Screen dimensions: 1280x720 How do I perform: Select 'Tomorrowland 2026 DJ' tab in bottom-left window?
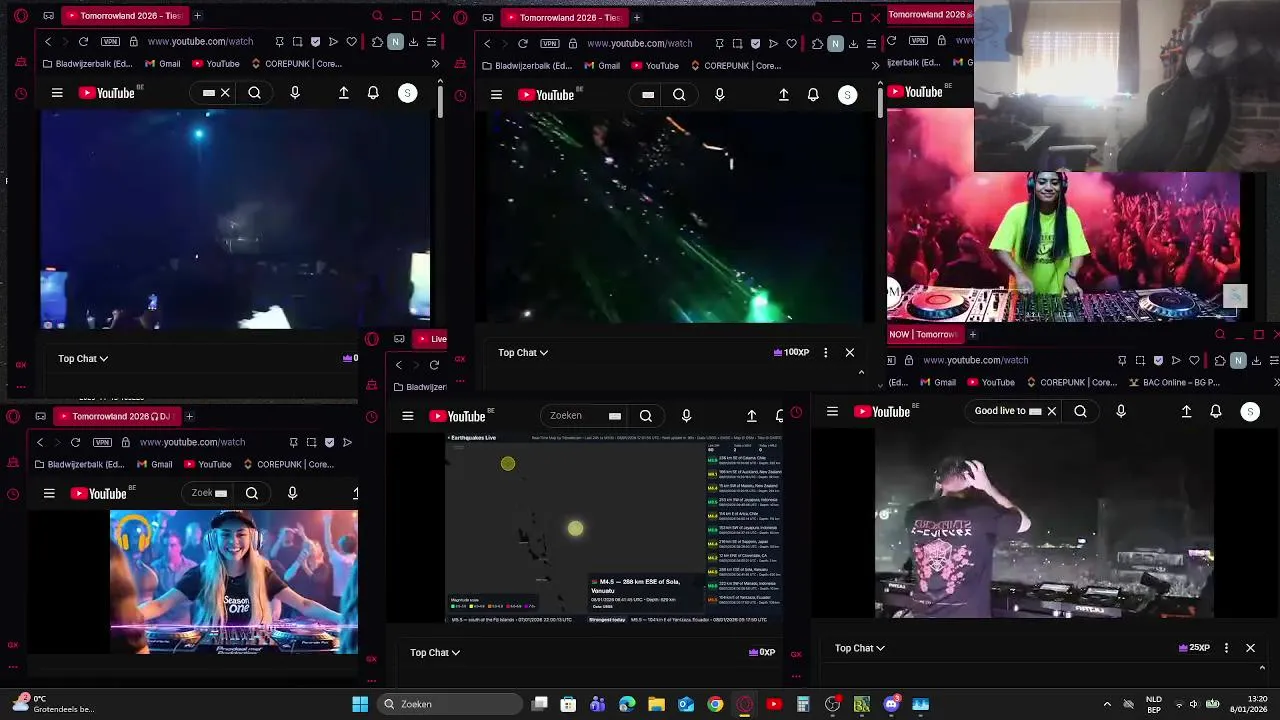coord(115,416)
